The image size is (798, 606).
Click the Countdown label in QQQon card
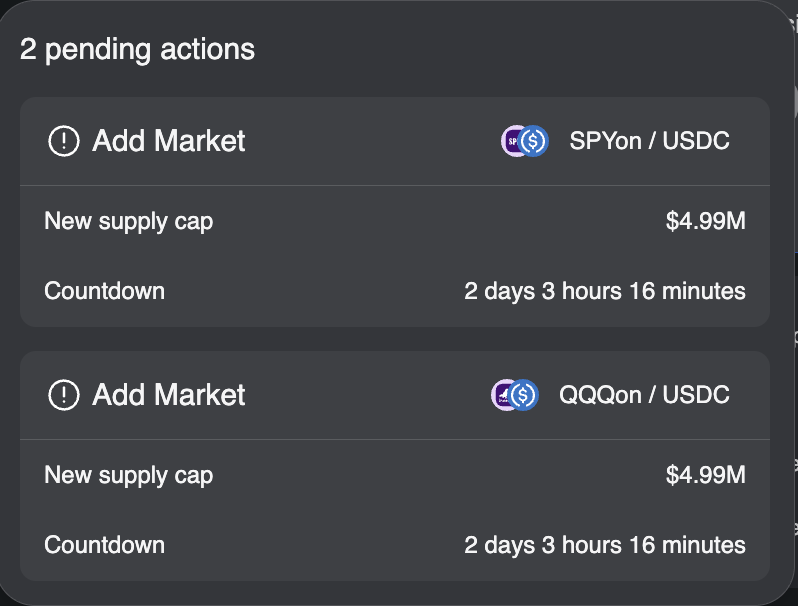pos(105,545)
